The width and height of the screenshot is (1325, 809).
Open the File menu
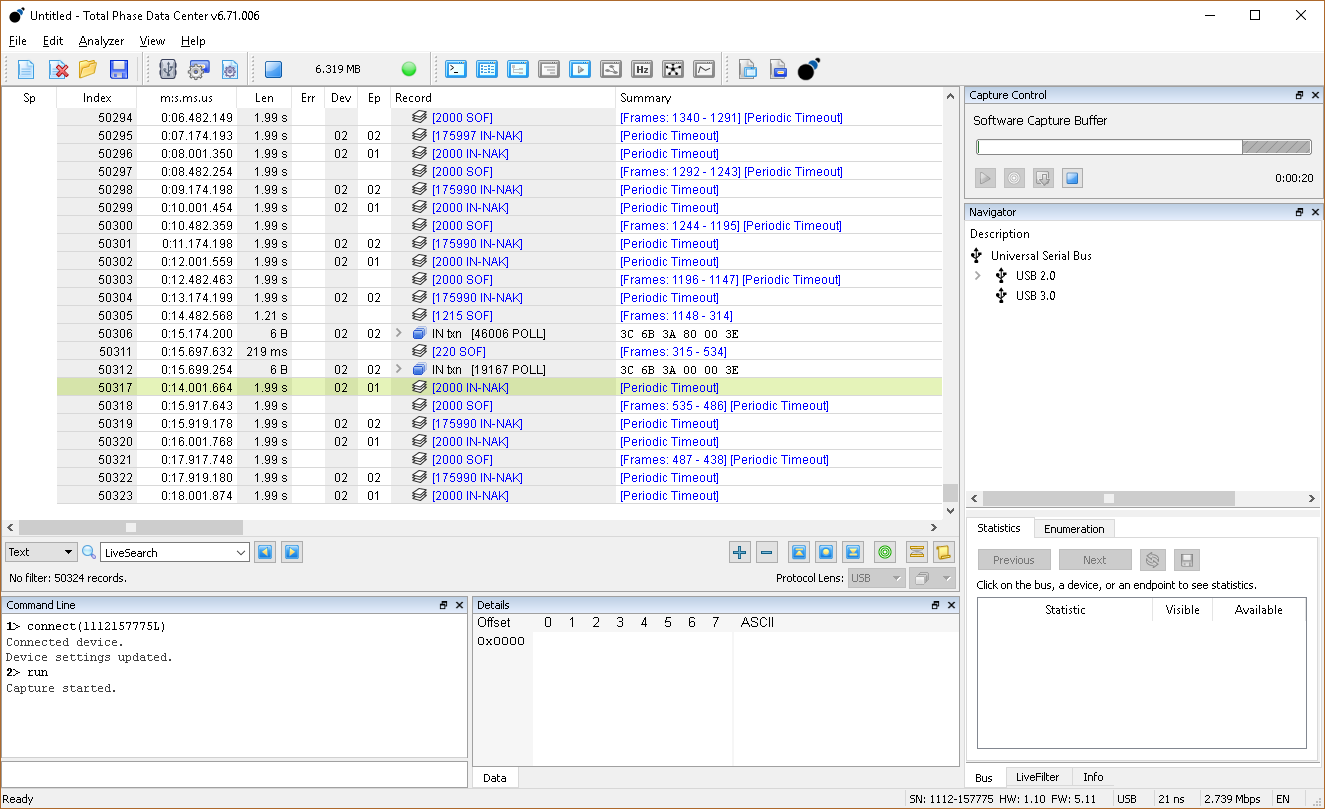[17, 41]
